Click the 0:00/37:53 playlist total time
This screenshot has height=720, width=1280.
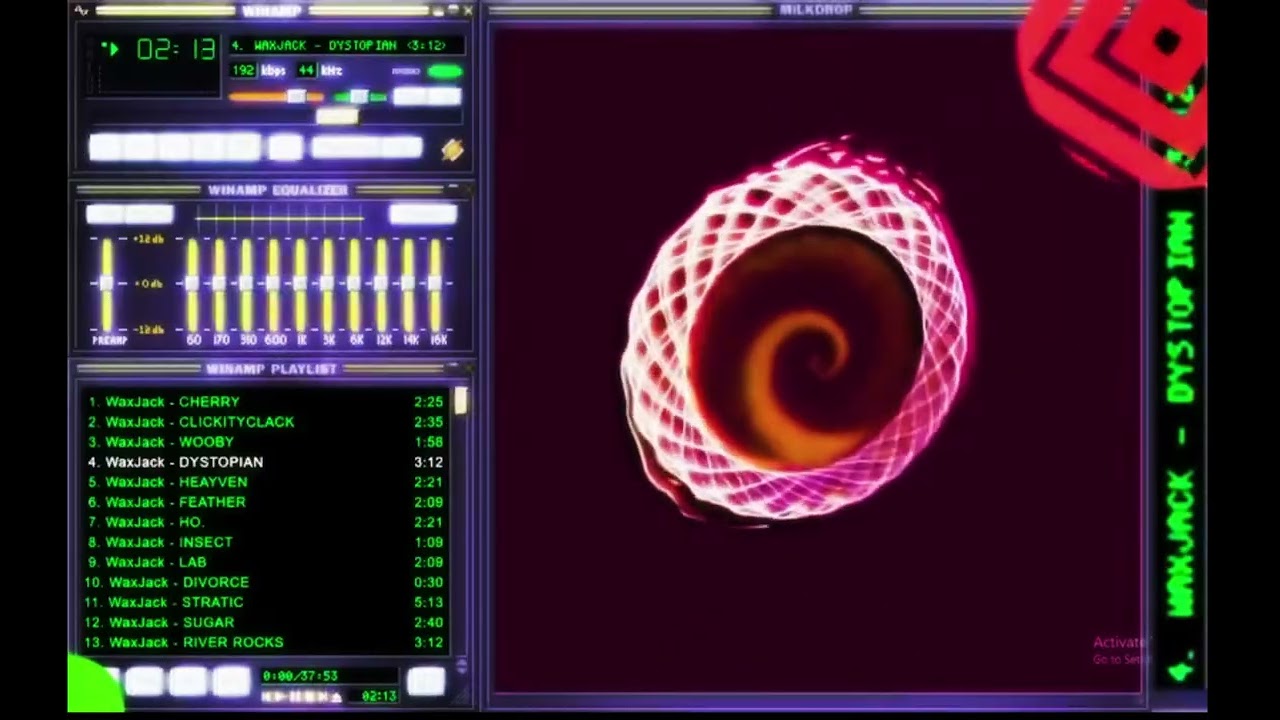click(300, 676)
